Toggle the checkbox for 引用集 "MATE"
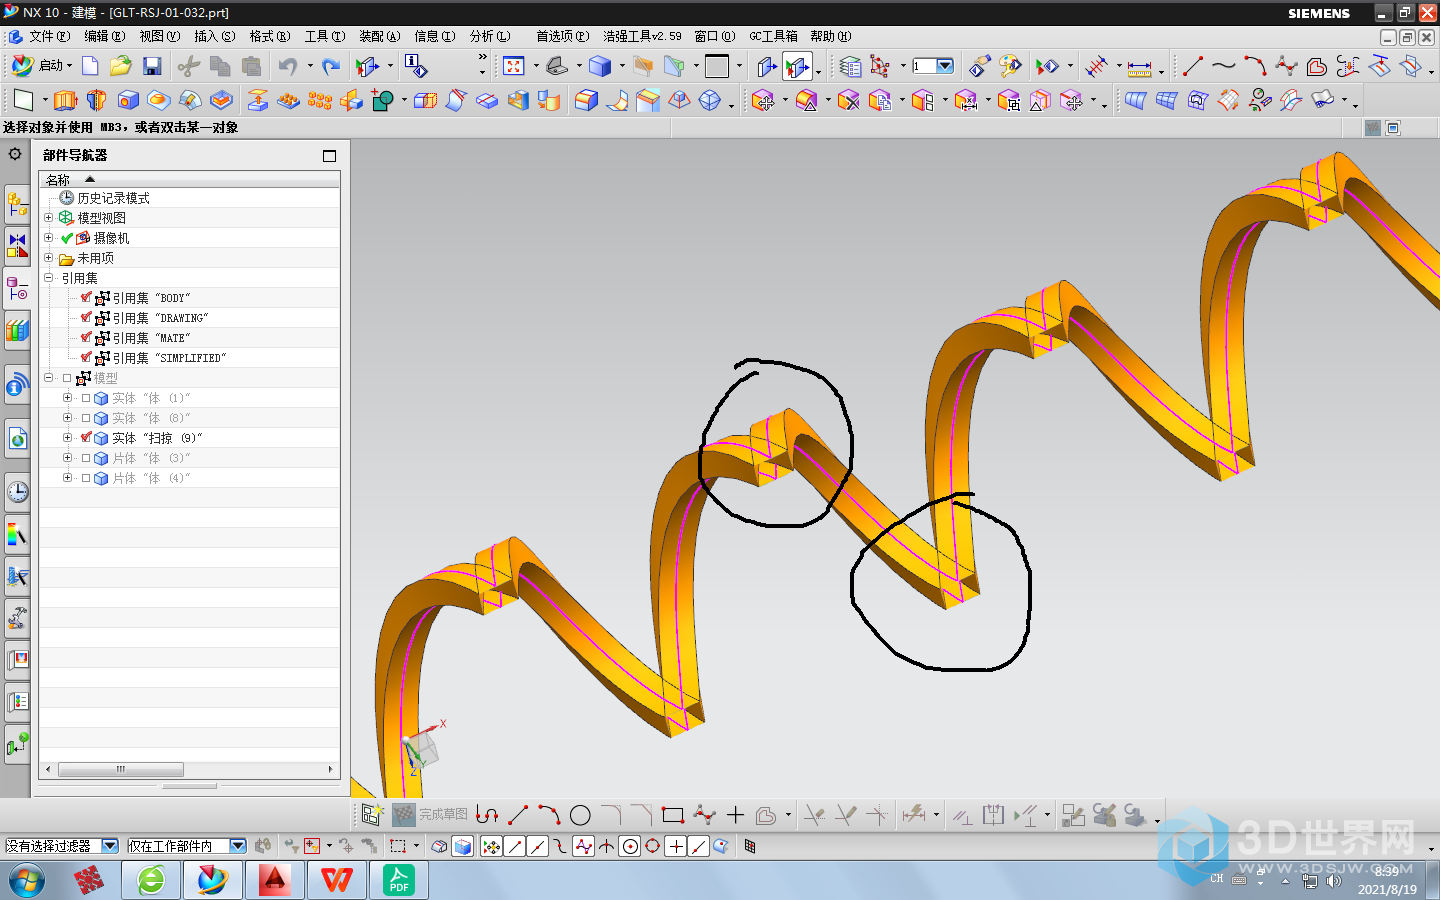Image resolution: width=1440 pixels, height=900 pixels. pos(86,338)
